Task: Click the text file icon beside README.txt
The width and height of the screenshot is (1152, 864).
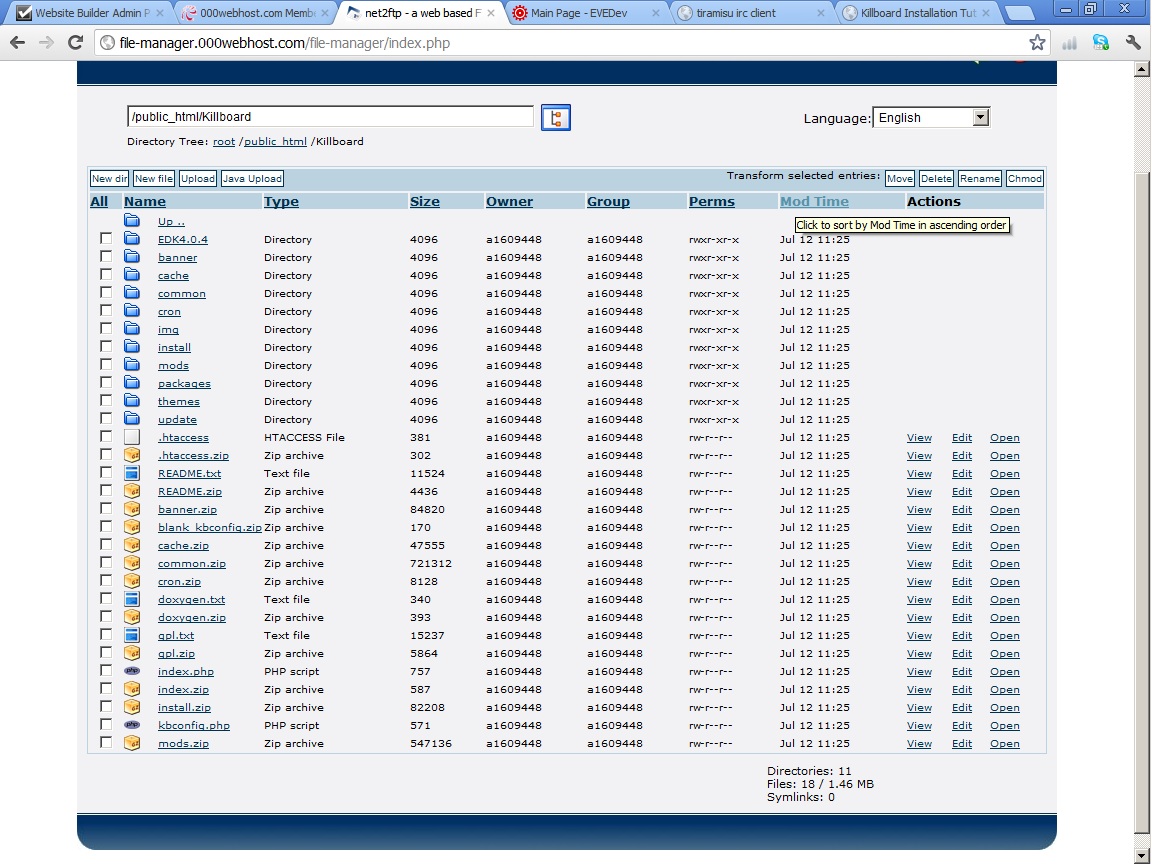Action: pos(132,473)
